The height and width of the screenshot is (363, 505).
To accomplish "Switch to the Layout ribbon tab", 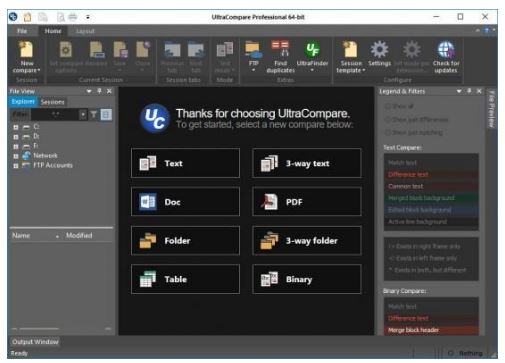I will click(x=85, y=31).
